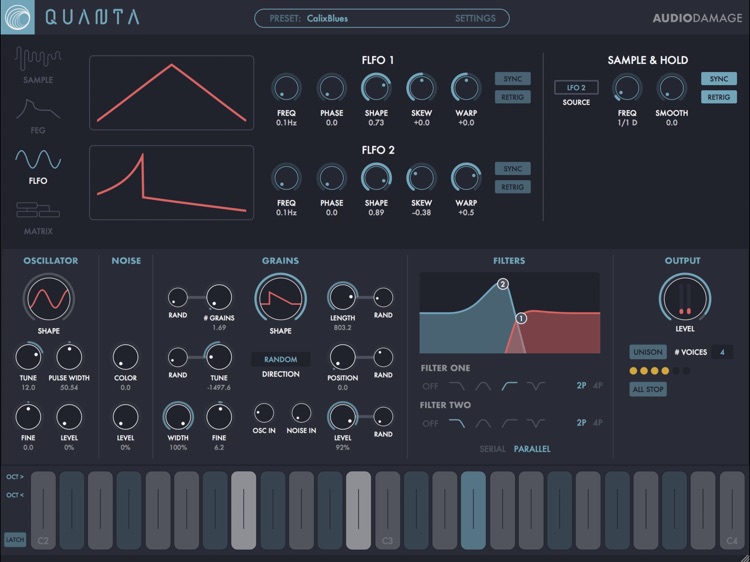Toggle FLFO 2 Sync
750x562 pixels.
tap(513, 169)
